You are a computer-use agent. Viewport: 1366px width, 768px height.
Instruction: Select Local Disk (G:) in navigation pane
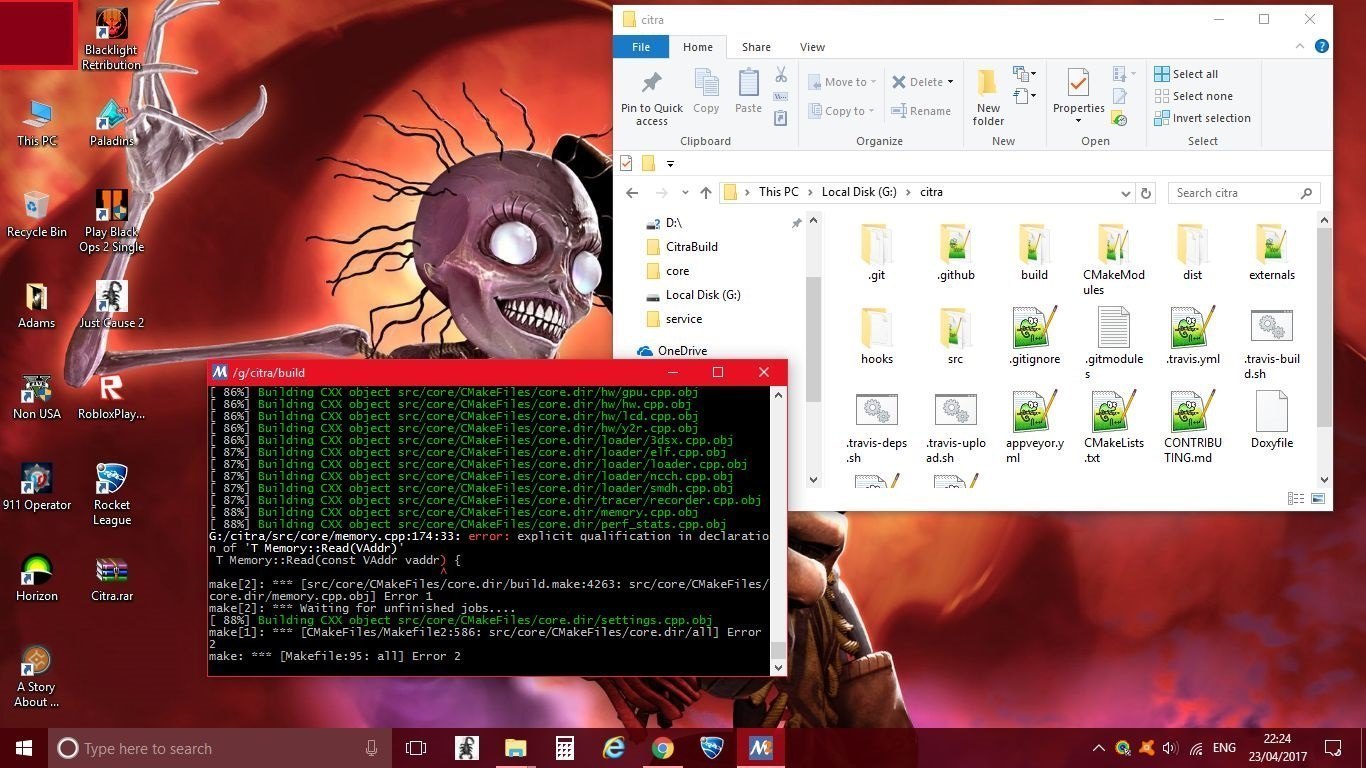pos(692,295)
